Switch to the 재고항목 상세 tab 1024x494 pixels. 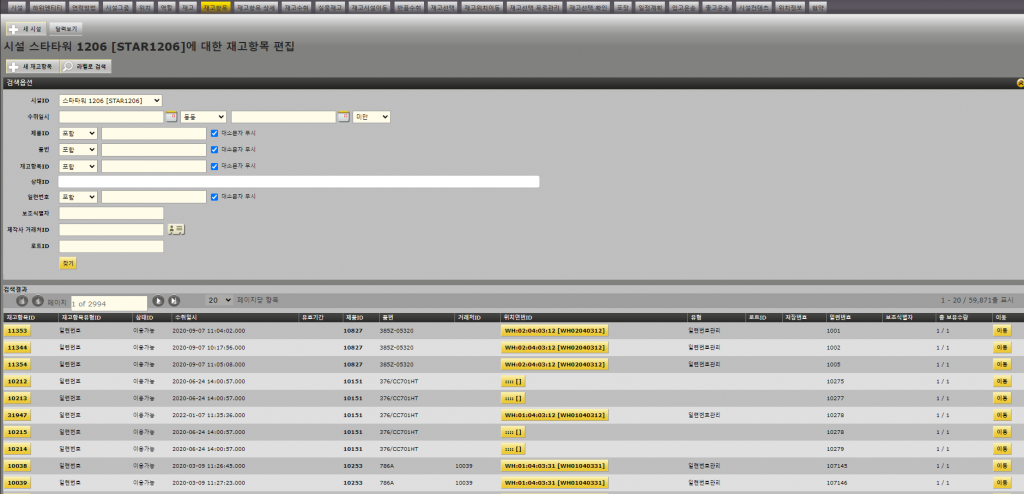pyautogui.click(x=257, y=6)
